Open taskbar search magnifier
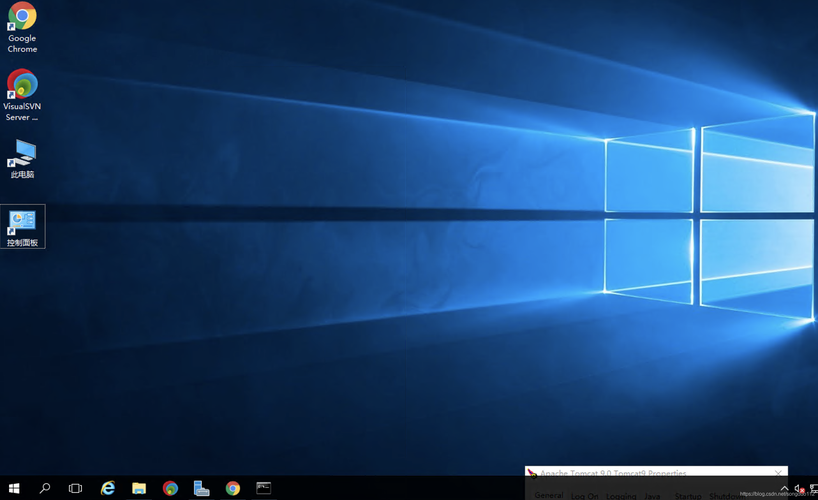 45,488
